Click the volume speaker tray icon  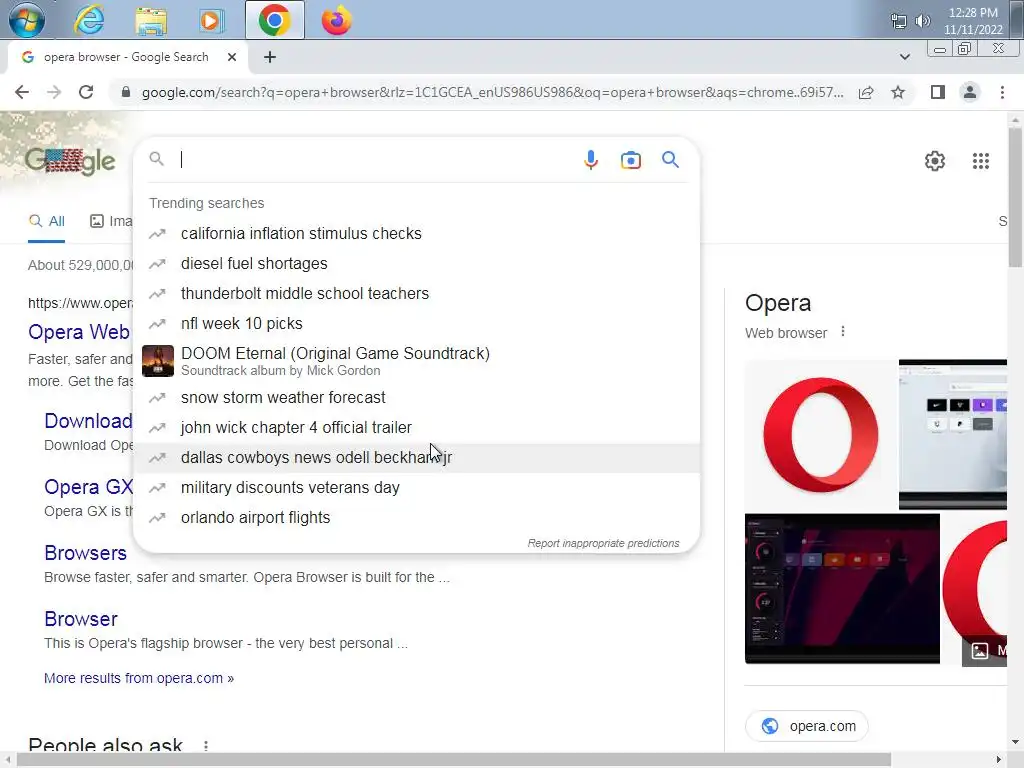pos(923,21)
